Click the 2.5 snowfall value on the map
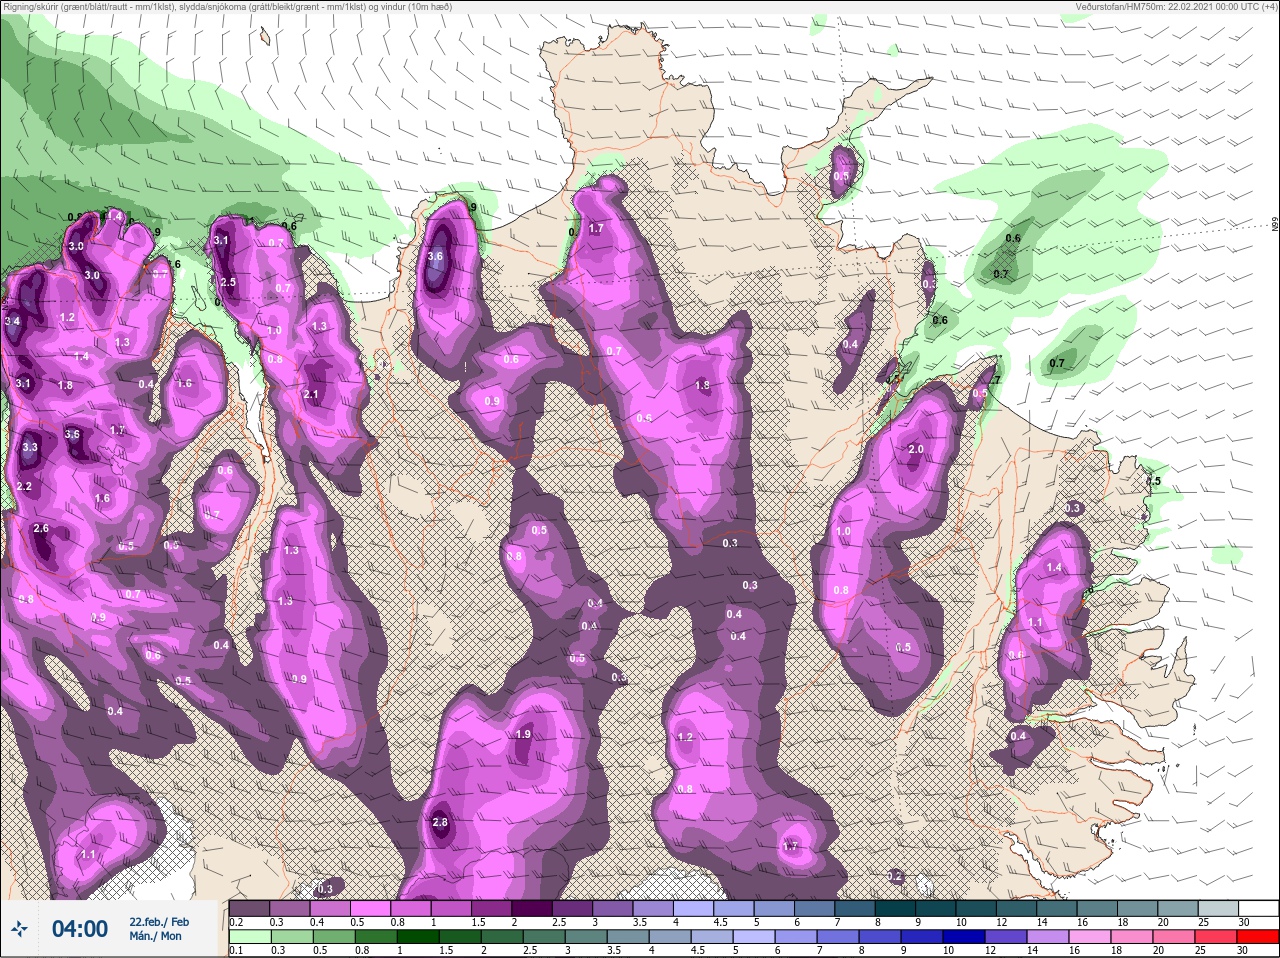Viewport: 1280px width, 958px height. (228, 282)
